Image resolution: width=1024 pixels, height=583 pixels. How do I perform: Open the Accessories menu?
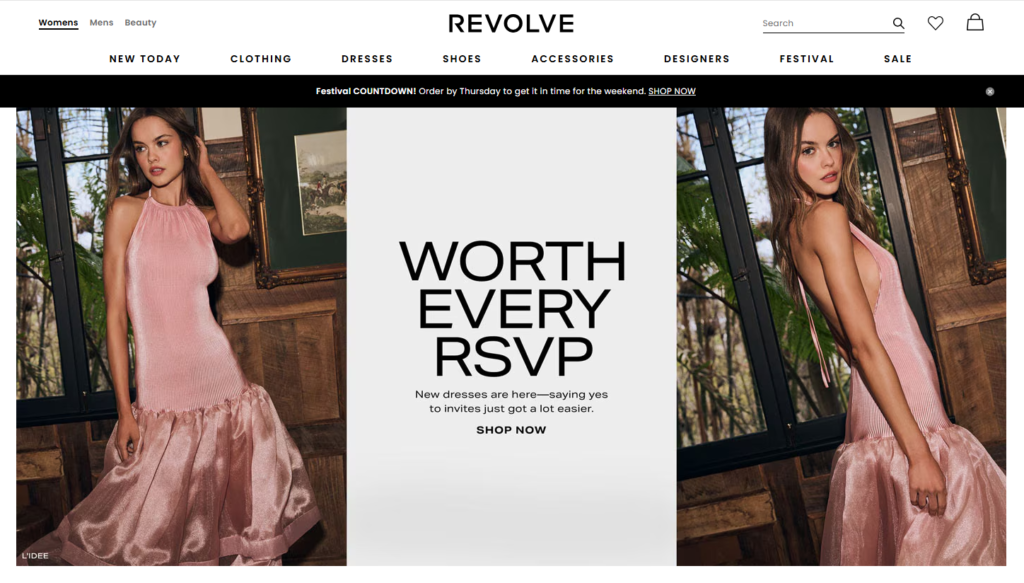click(573, 59)
